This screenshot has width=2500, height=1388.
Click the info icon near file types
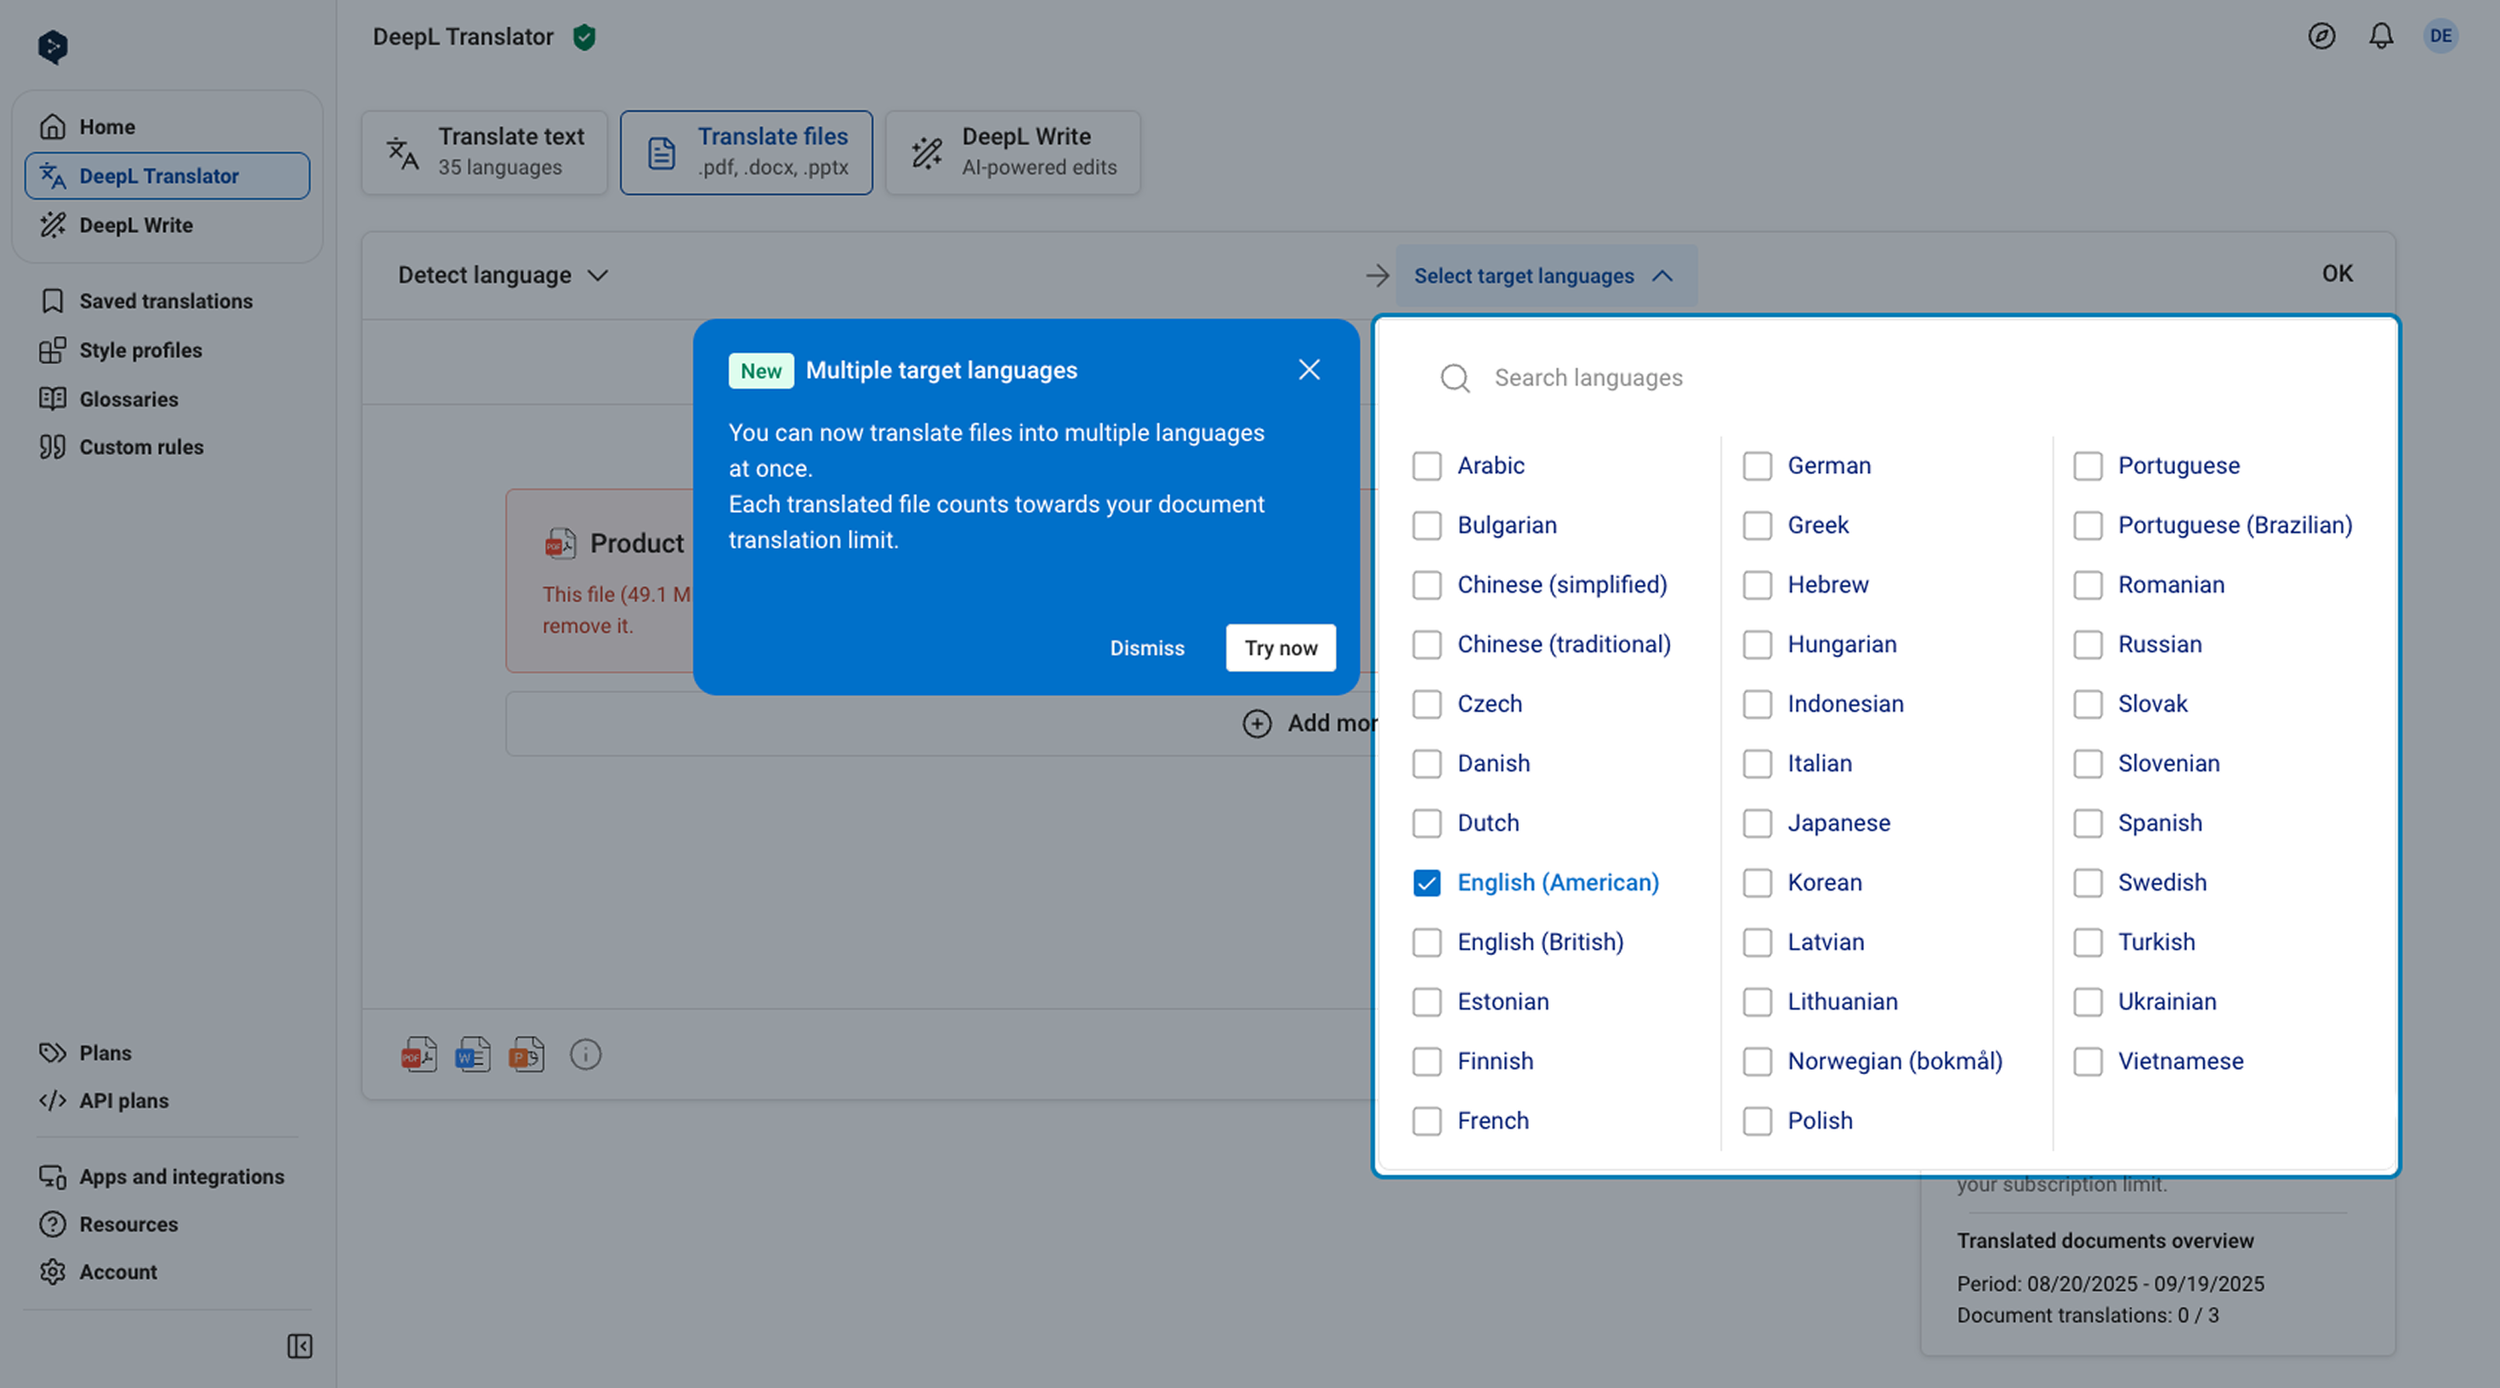[585, 1054]
